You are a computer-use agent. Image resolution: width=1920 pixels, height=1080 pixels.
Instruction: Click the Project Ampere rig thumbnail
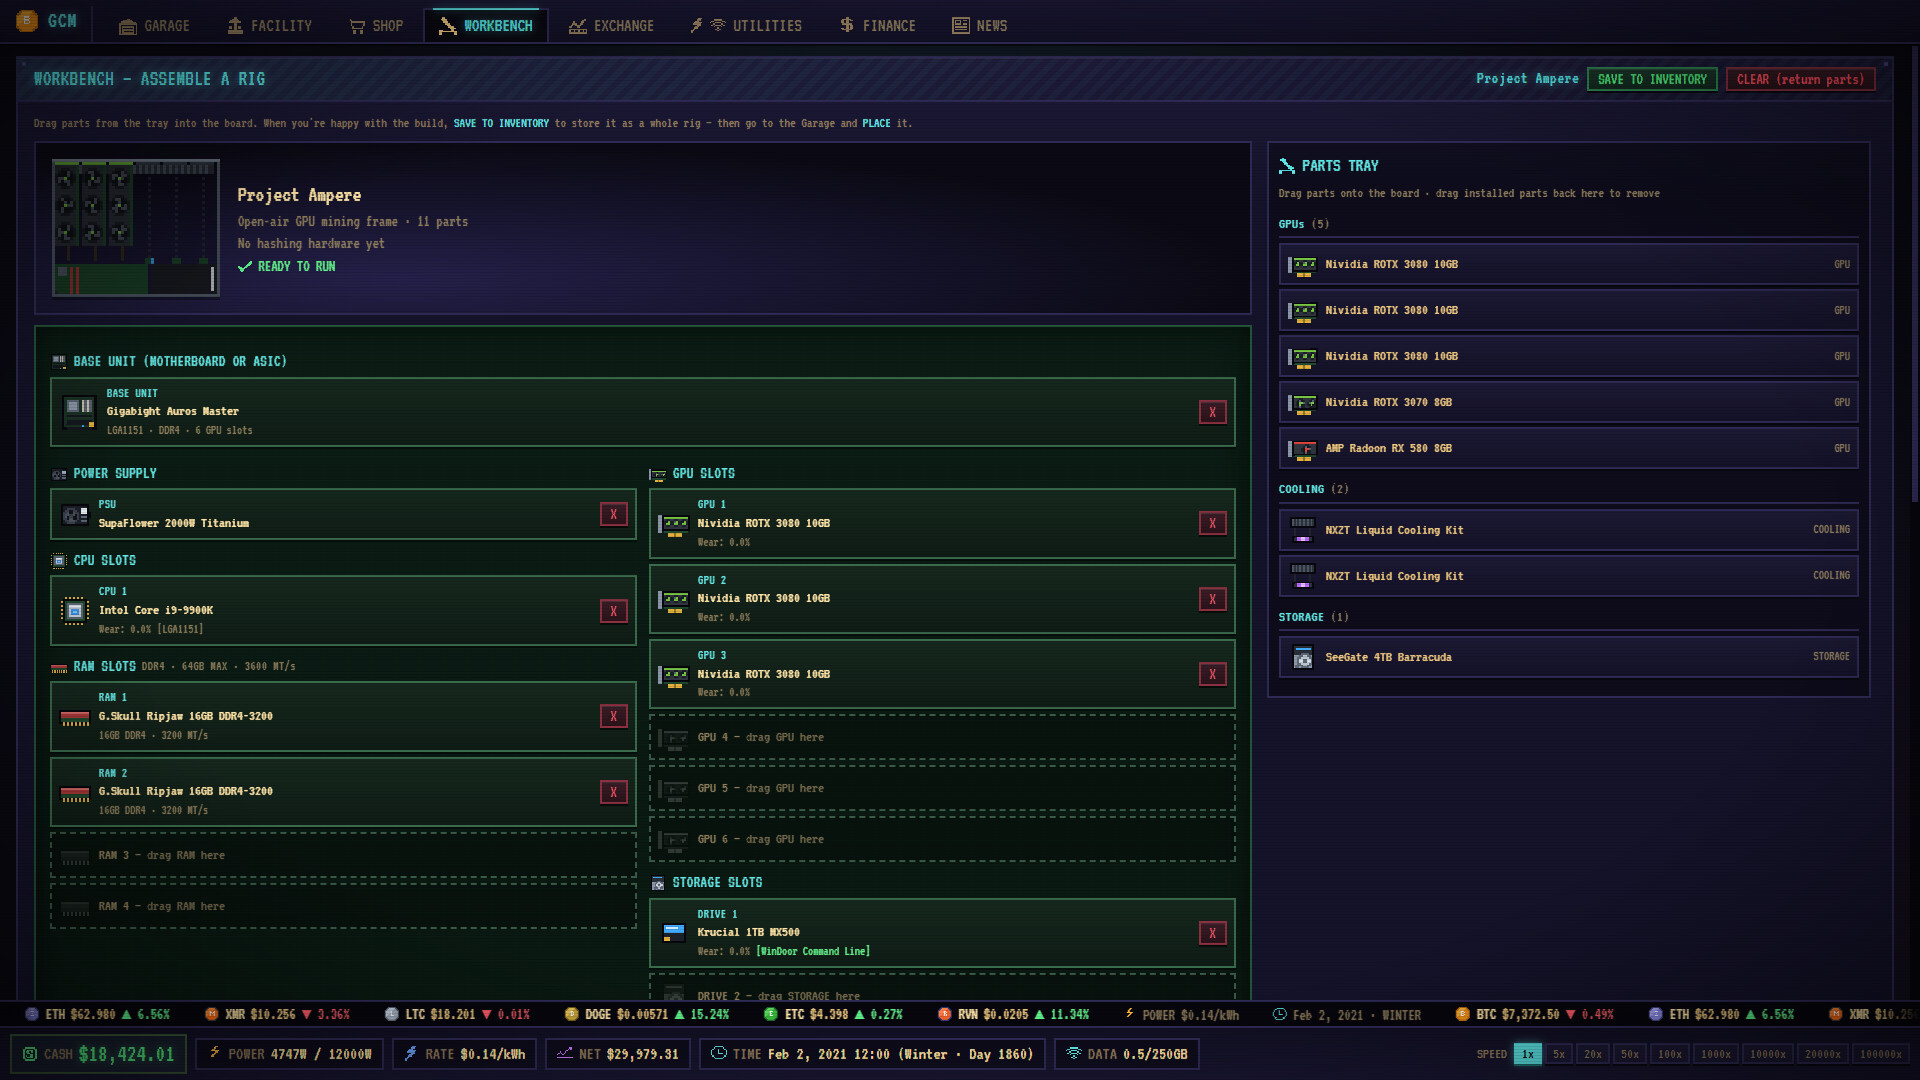136,228
